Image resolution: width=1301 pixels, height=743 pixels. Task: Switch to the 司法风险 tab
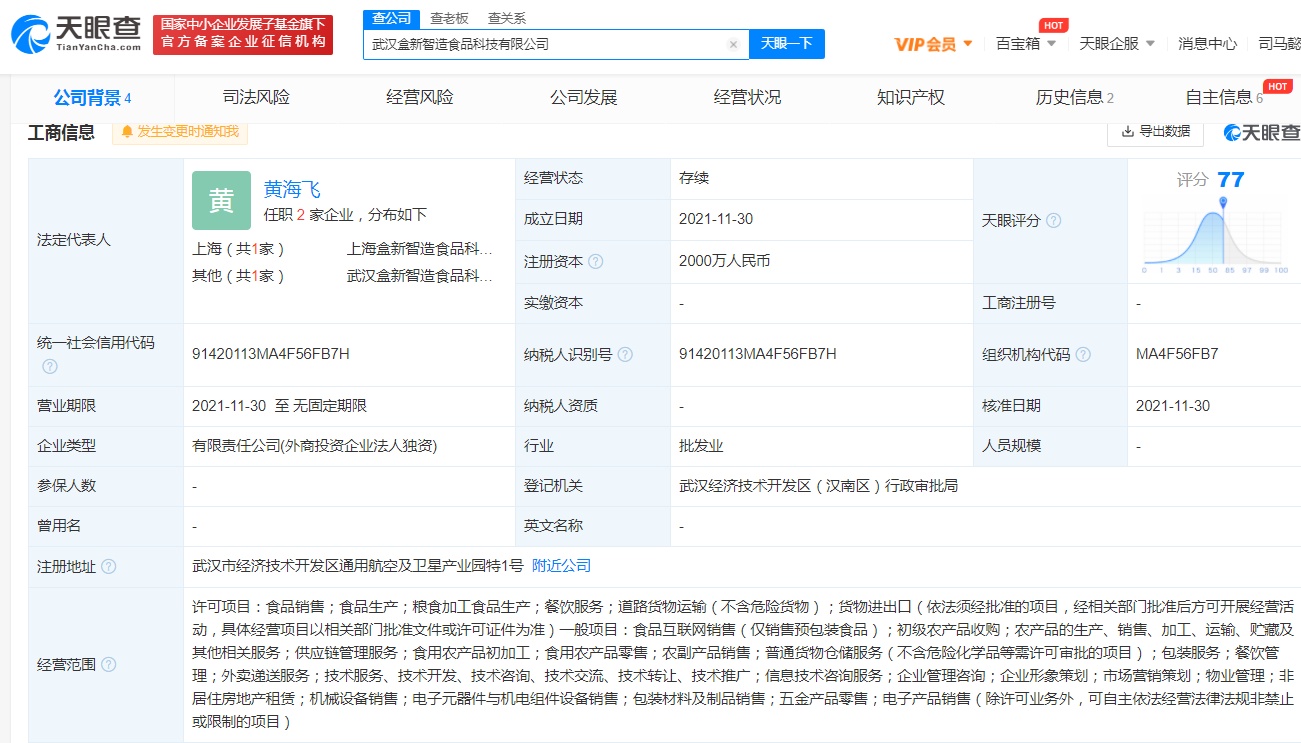[256, 98]
